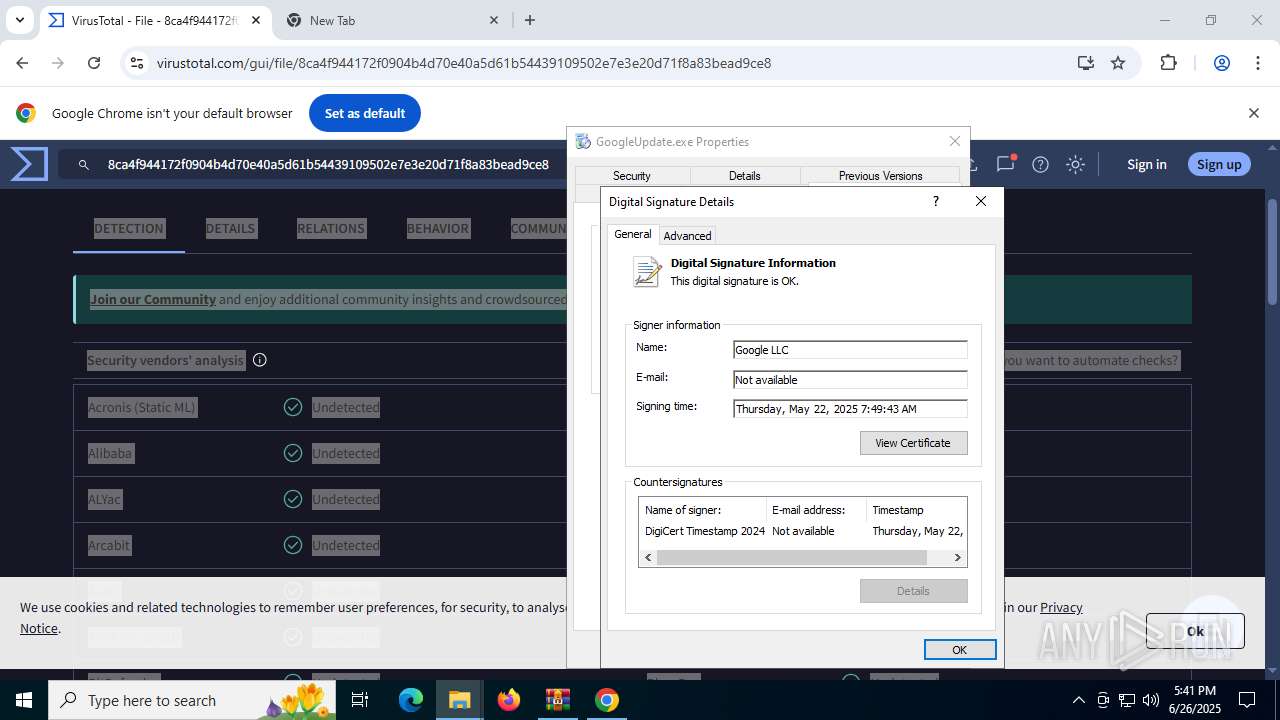This screenshot has height=720, width=1280.
Task: Open the Chrome extensions menu
Action: 1168,63
